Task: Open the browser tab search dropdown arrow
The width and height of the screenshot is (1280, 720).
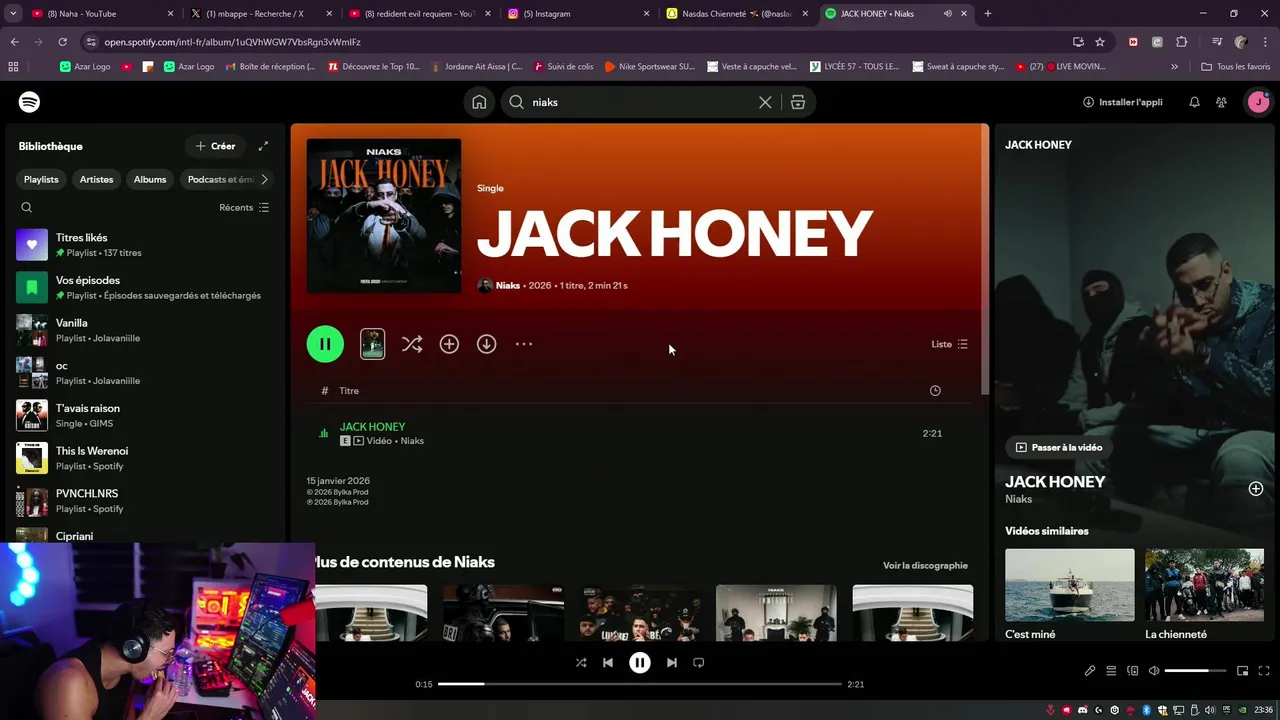Action: tap(13, 14)
